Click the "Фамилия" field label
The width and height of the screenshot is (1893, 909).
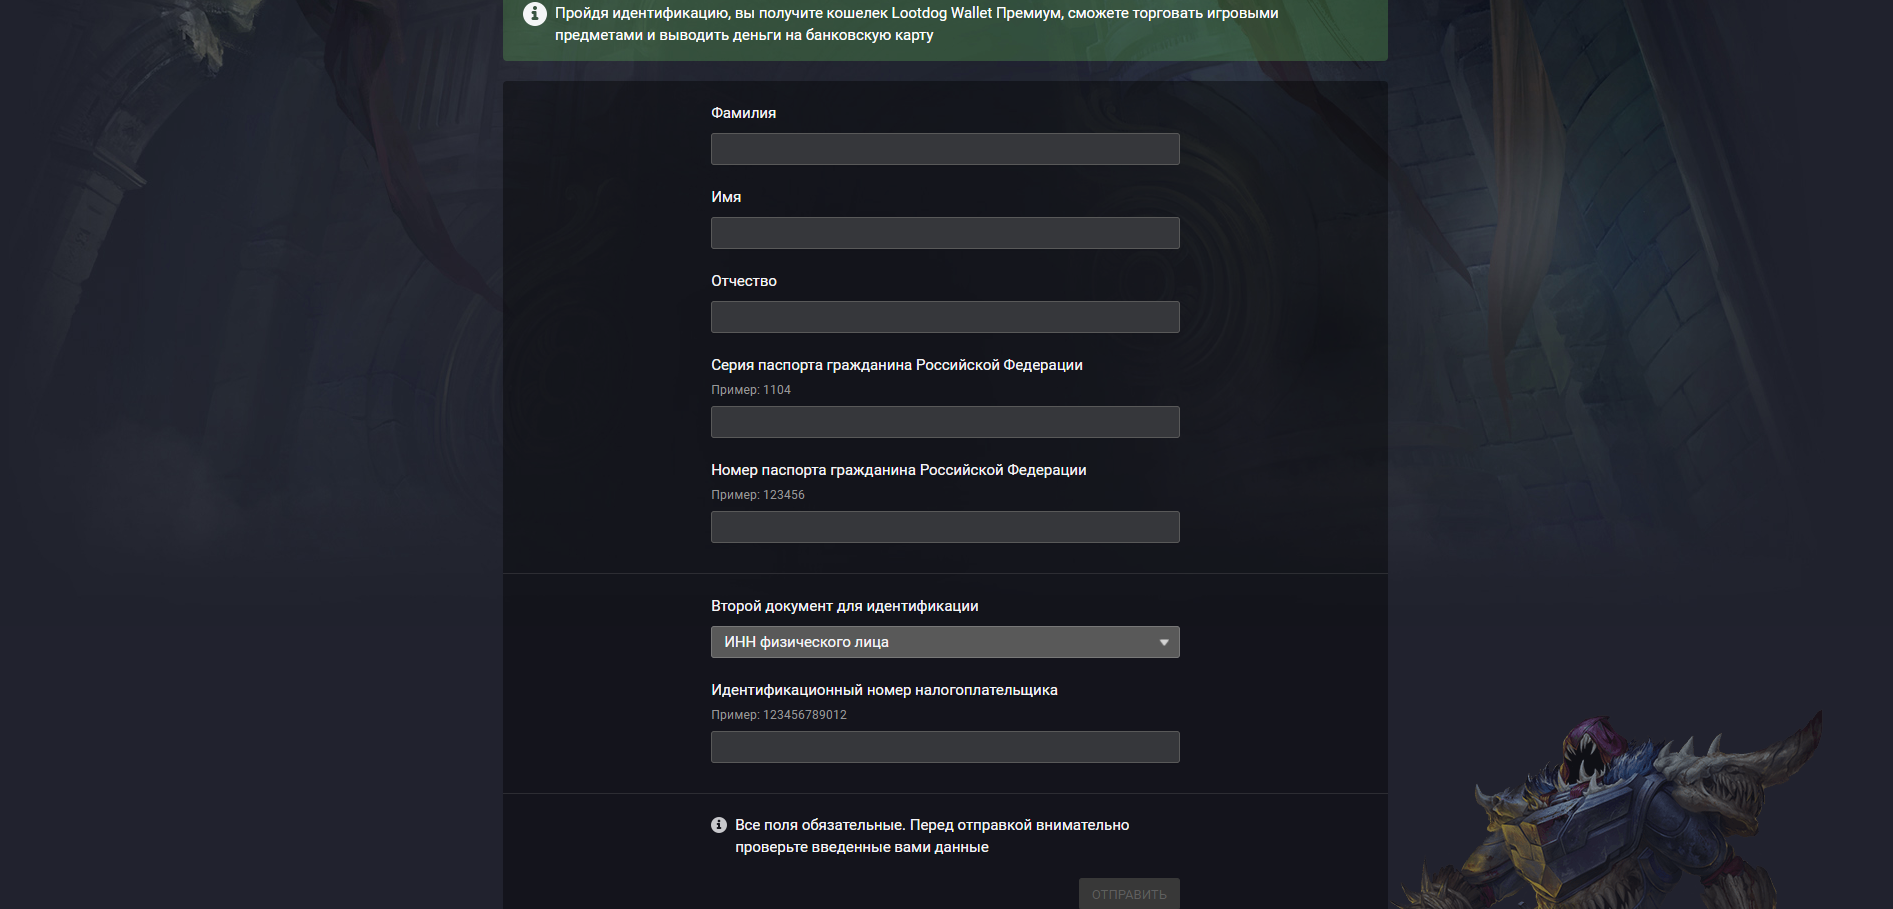click(743, 113)
